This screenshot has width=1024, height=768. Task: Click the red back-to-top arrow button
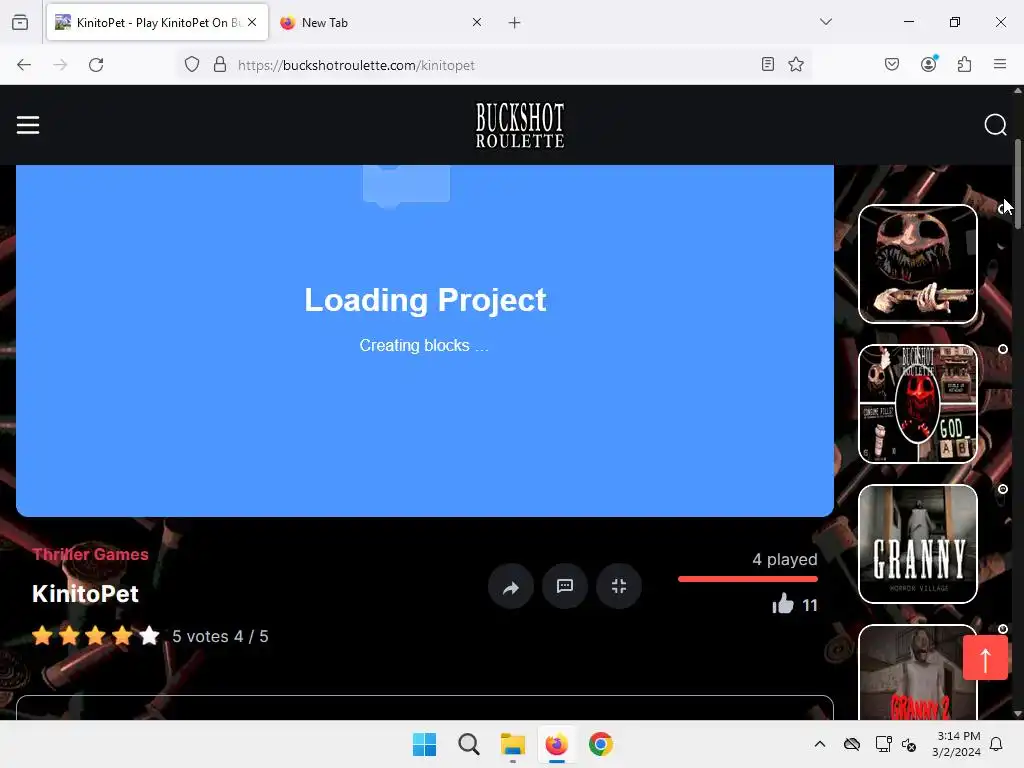[985, 658]
